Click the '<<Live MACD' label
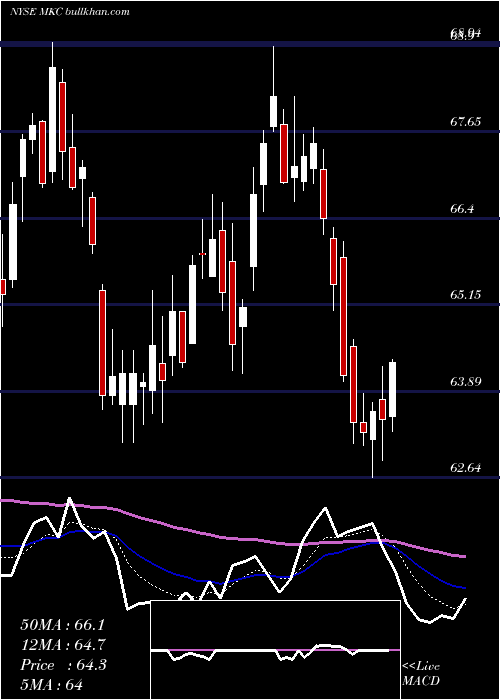The width and height of the screenshot is (500, 700). tap(421, 673)
